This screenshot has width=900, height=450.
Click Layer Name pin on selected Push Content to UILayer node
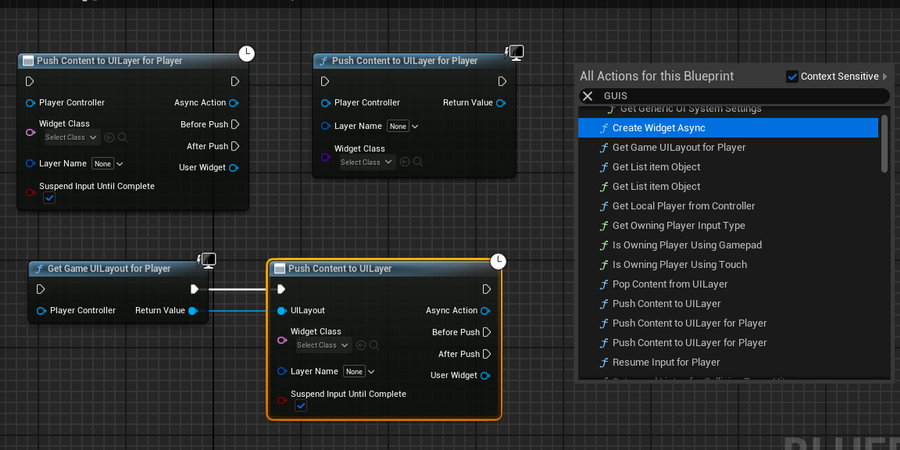tap(281, 372)
